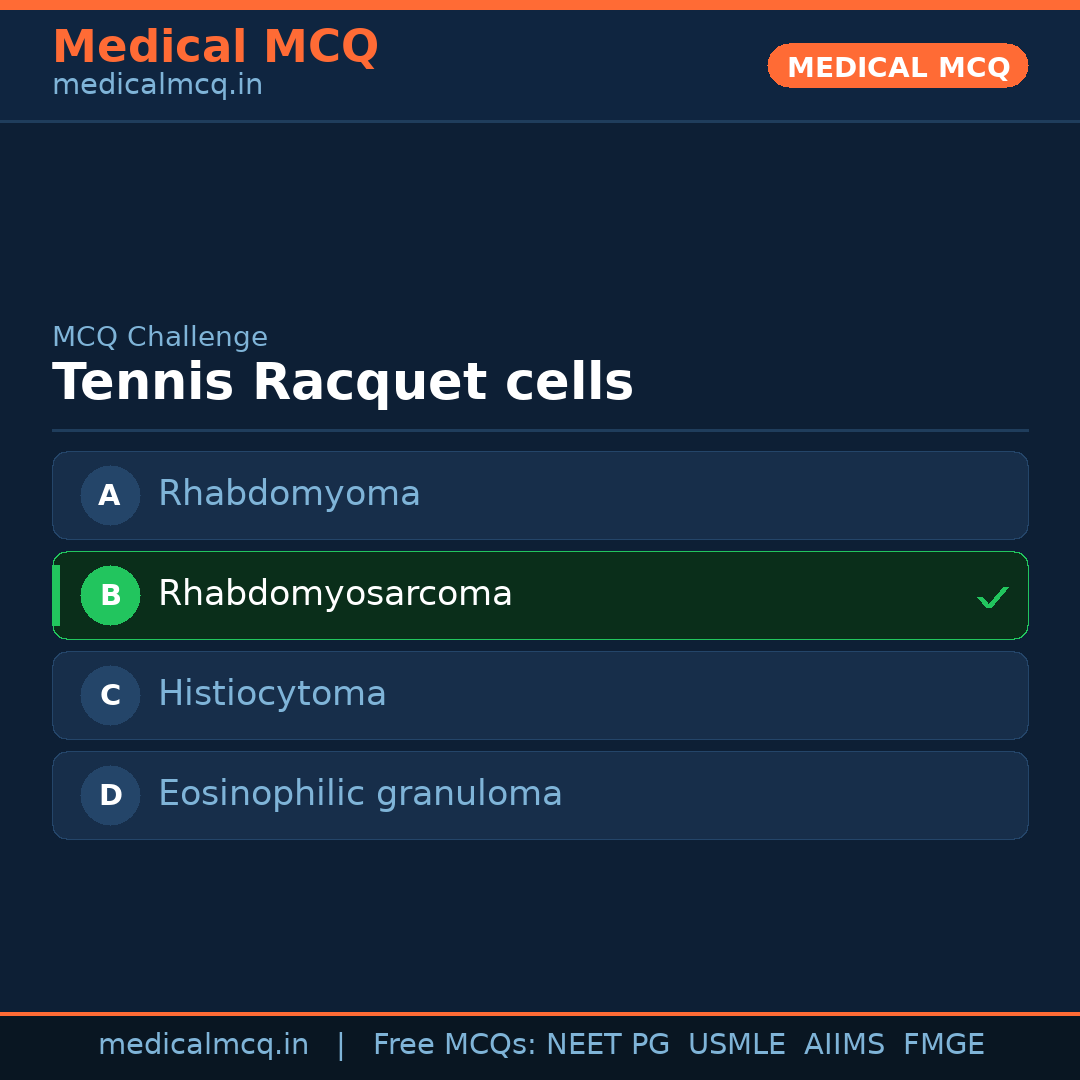Open the medicalmcq.in link in the footer
This screenshot has height=1080, width=1080.
(x=203, y=1045)
